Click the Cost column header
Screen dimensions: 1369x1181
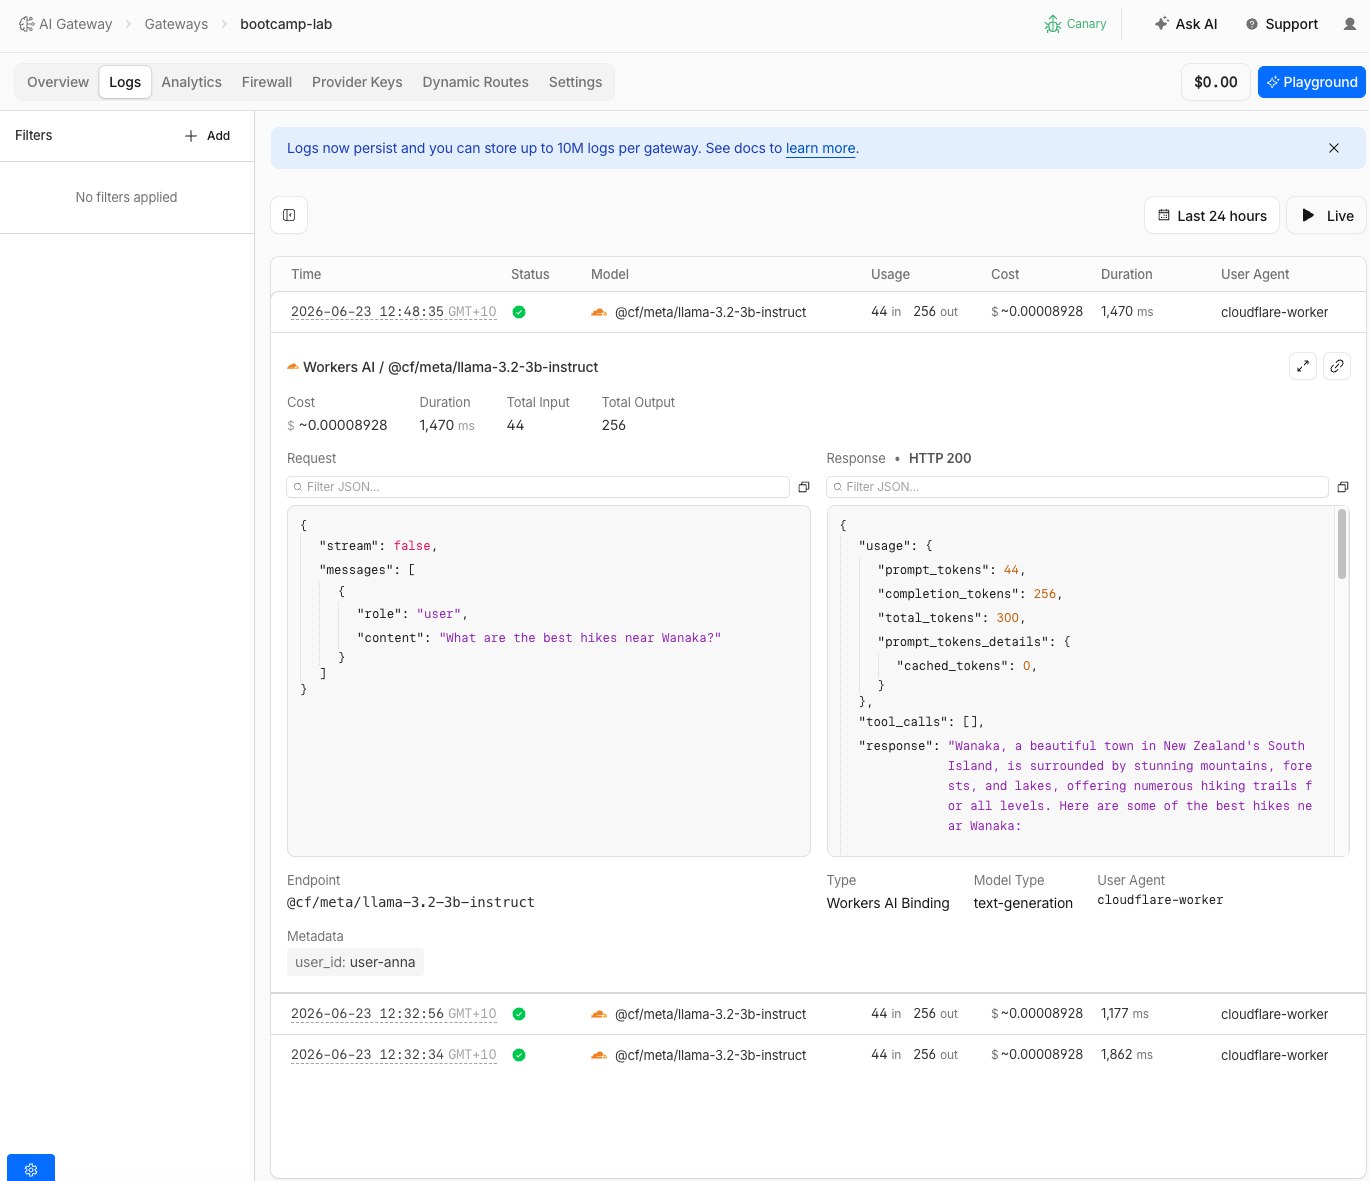point(1005,274)
